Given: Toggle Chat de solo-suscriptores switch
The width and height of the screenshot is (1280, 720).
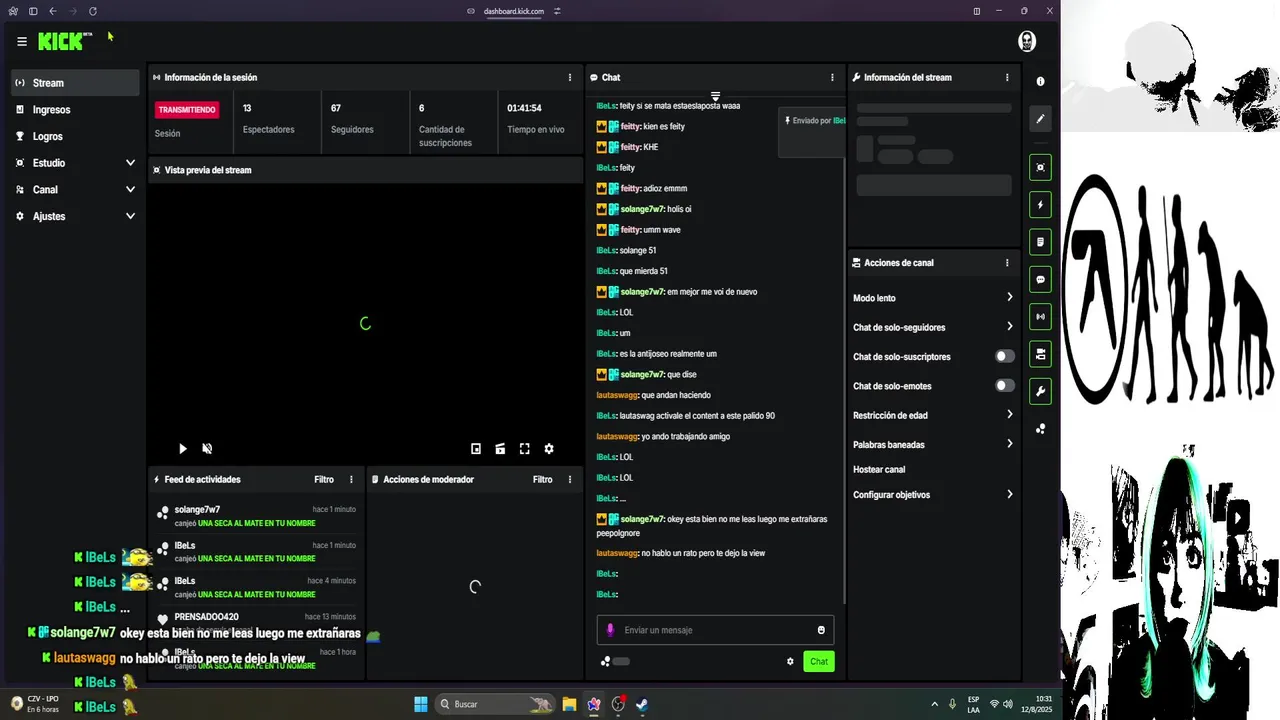Looking at the screenshot, I should [x=1005, y=356].
